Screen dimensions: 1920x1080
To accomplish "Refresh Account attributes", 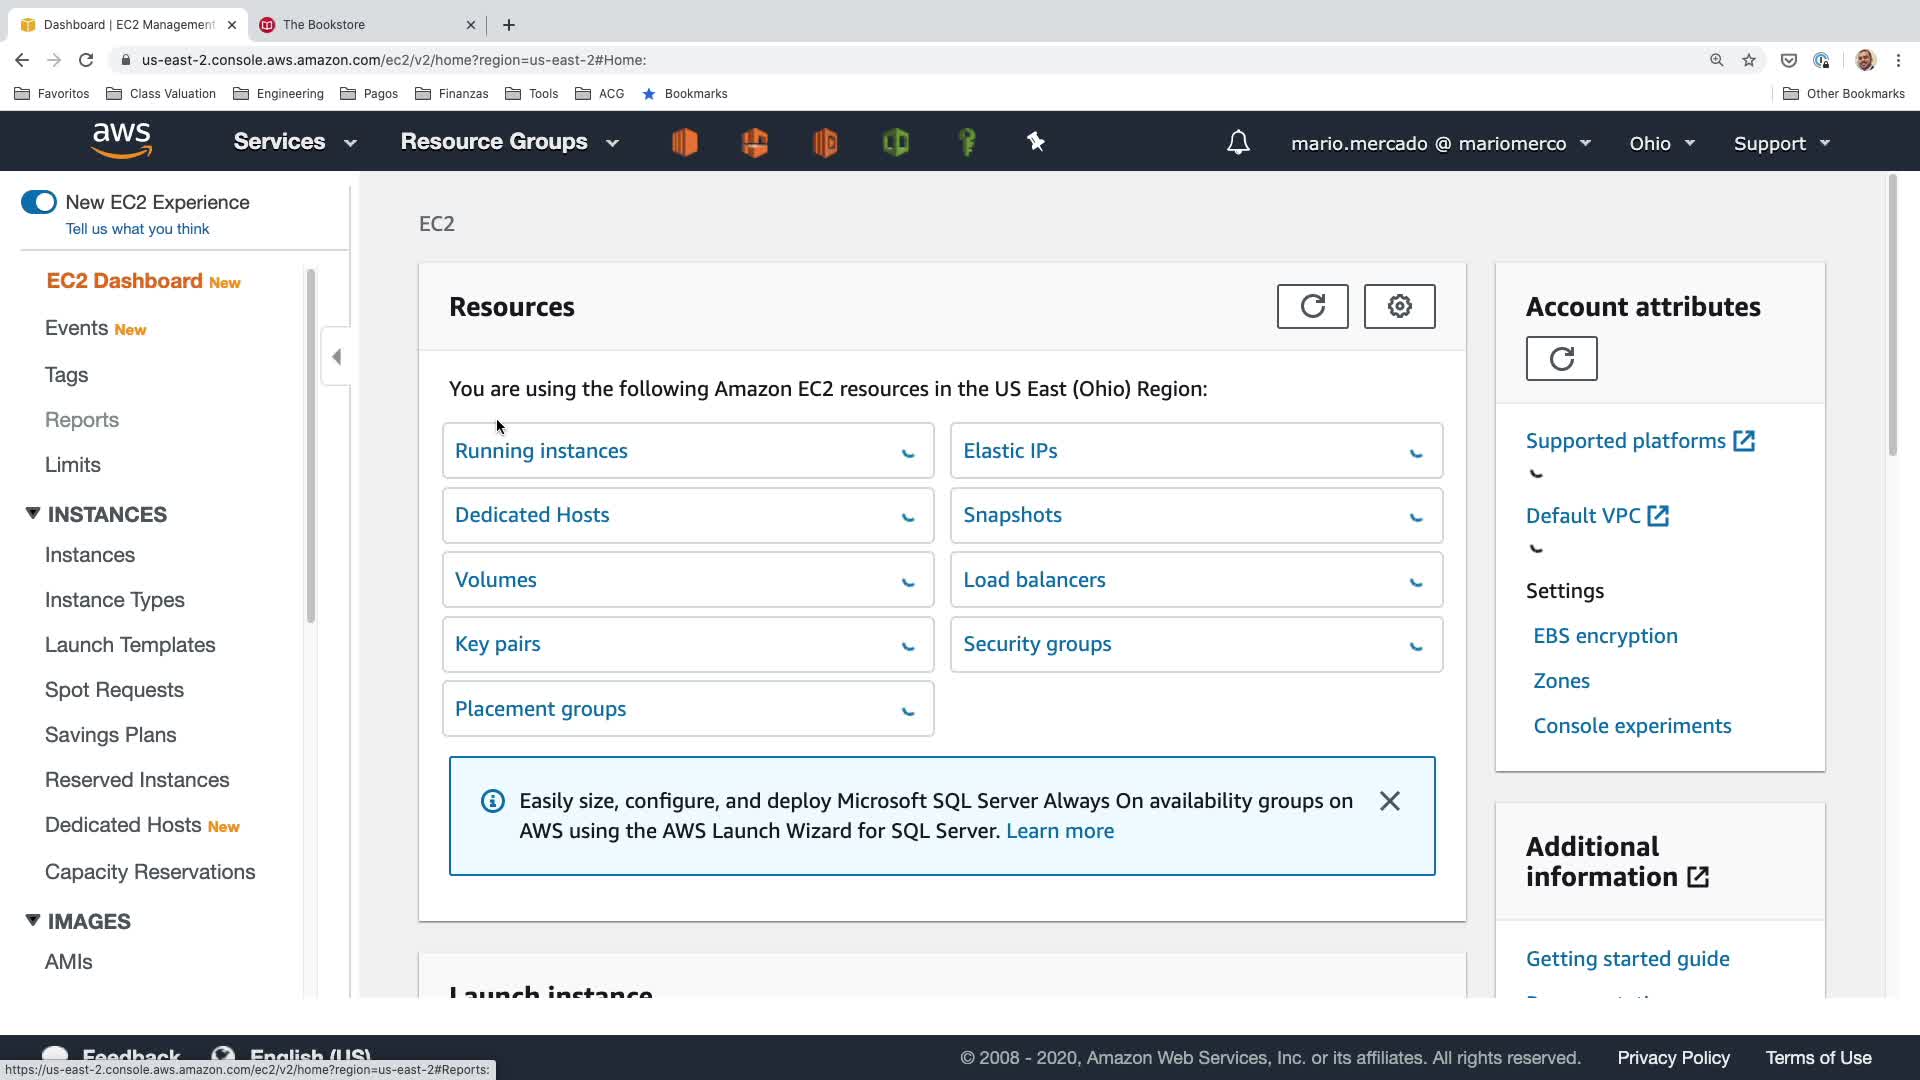I will click(1561, 358).
